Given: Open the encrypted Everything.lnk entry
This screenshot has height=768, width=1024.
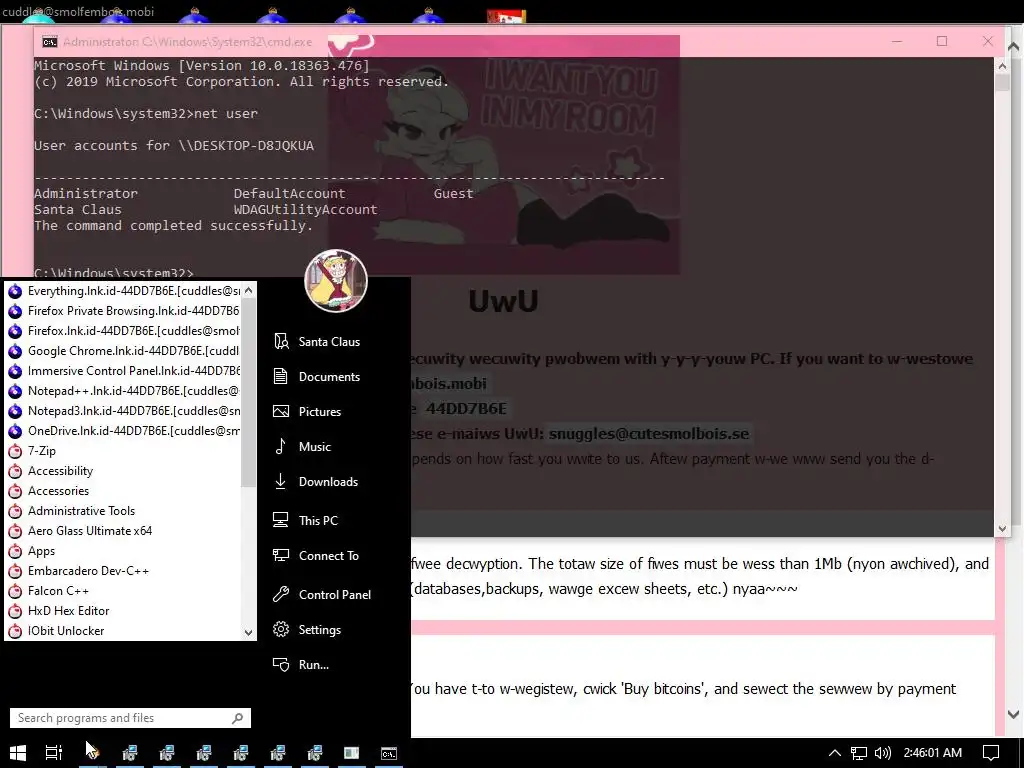Looking at the screenshot, I should [x=124, y=291].
